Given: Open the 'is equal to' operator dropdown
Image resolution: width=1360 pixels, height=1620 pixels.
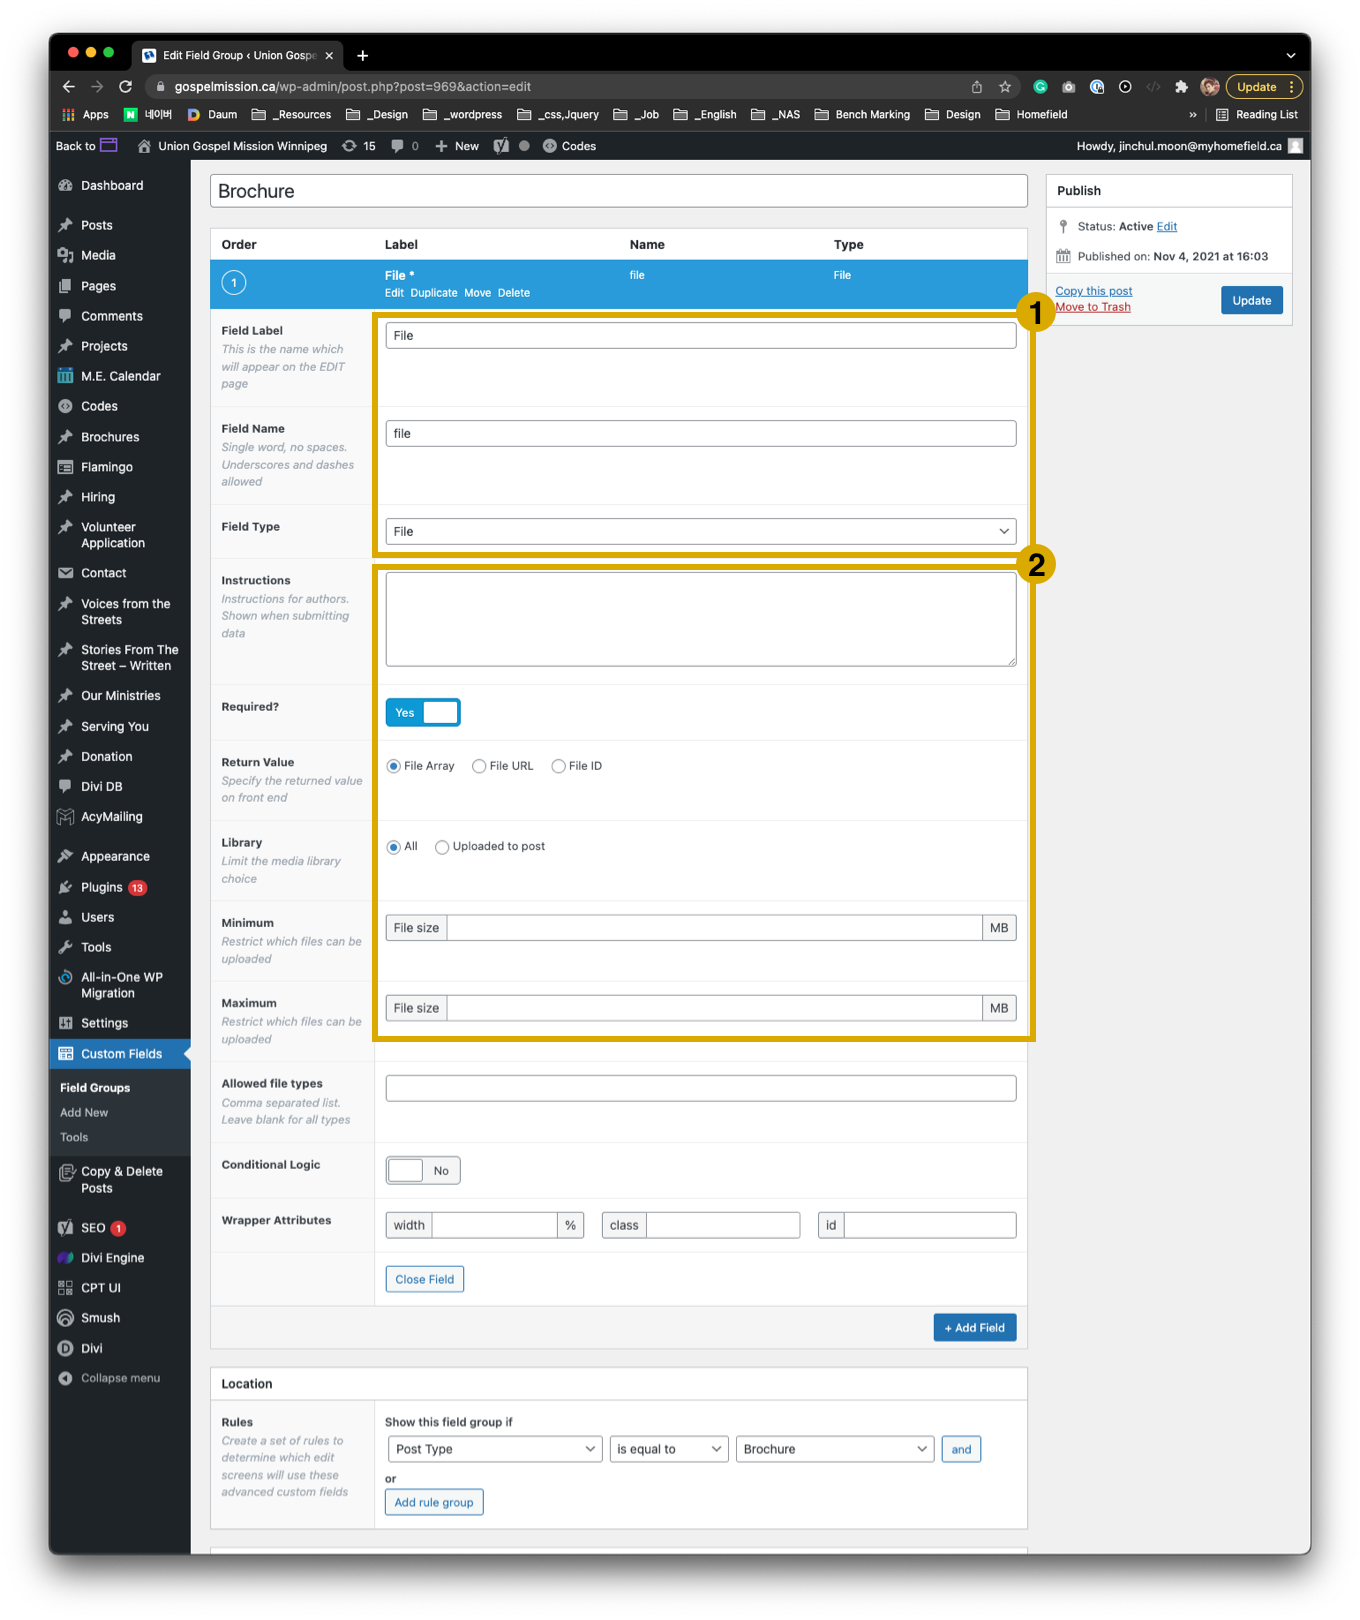Looking at the screenshot, I should [668, 1449].
